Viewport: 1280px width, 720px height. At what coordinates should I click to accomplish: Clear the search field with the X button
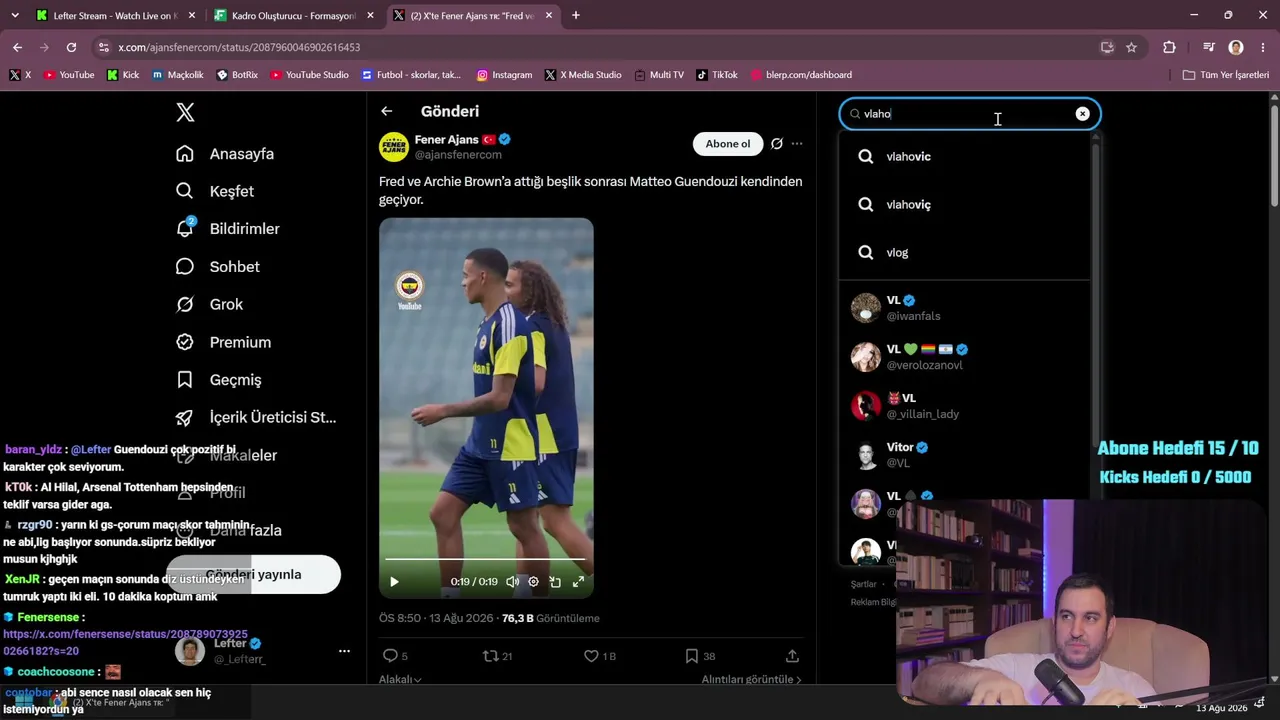pos(1082,114)
